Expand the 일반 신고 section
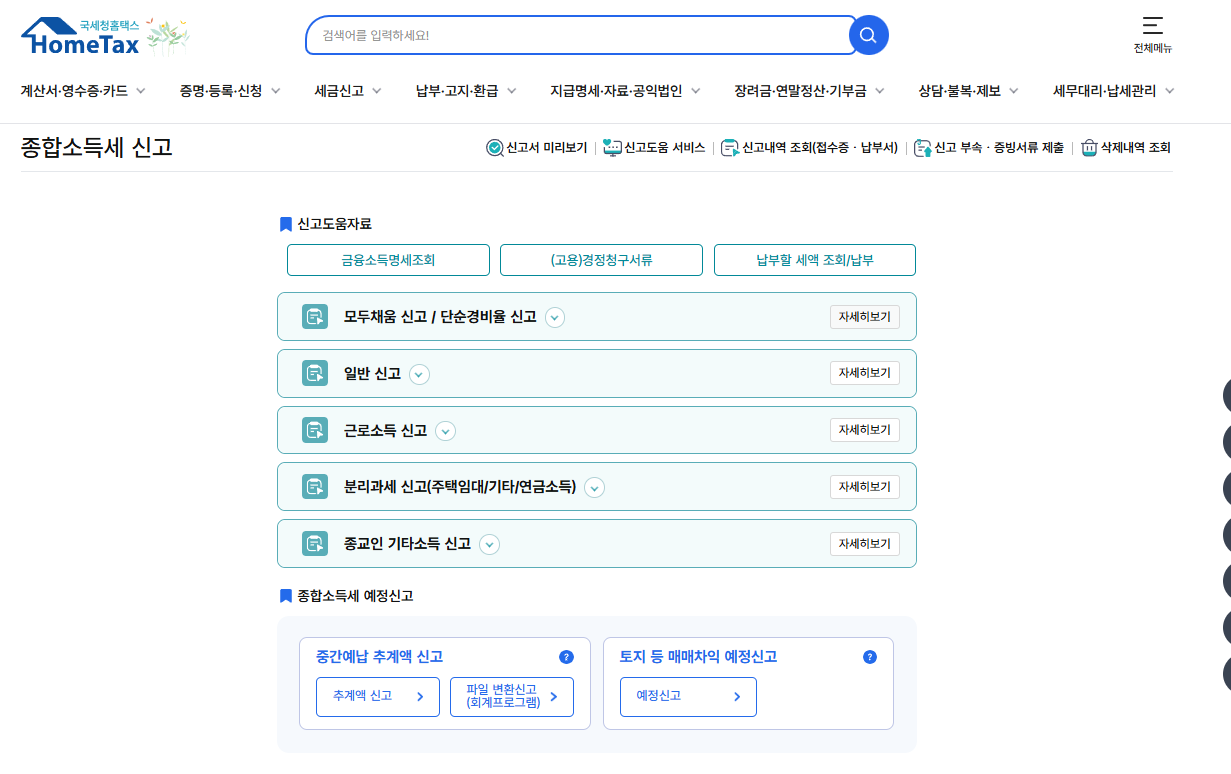This screenshot has width=1231, height=774. point(419,373)
